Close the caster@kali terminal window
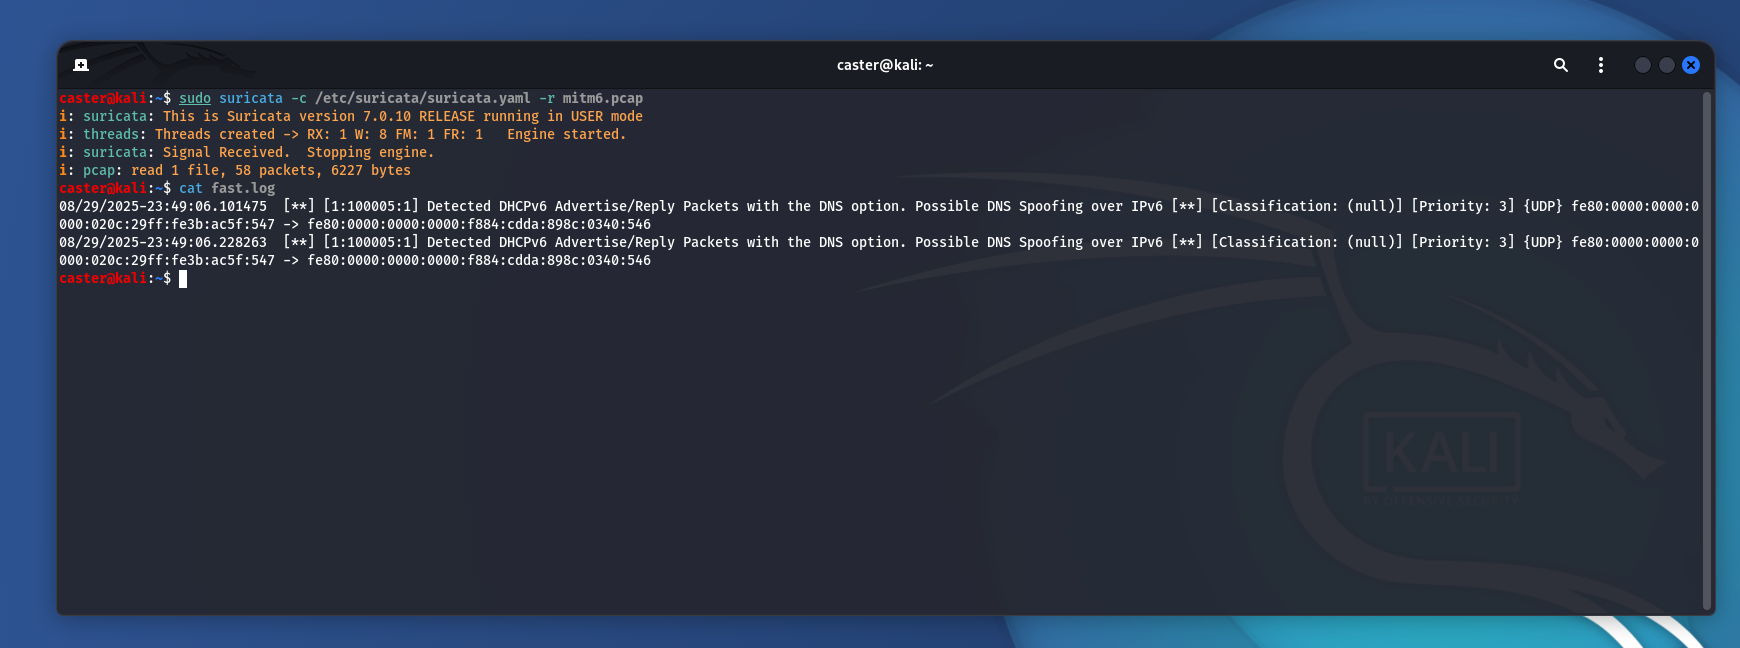The image size is (1740, 648). tap(1691, 65)
